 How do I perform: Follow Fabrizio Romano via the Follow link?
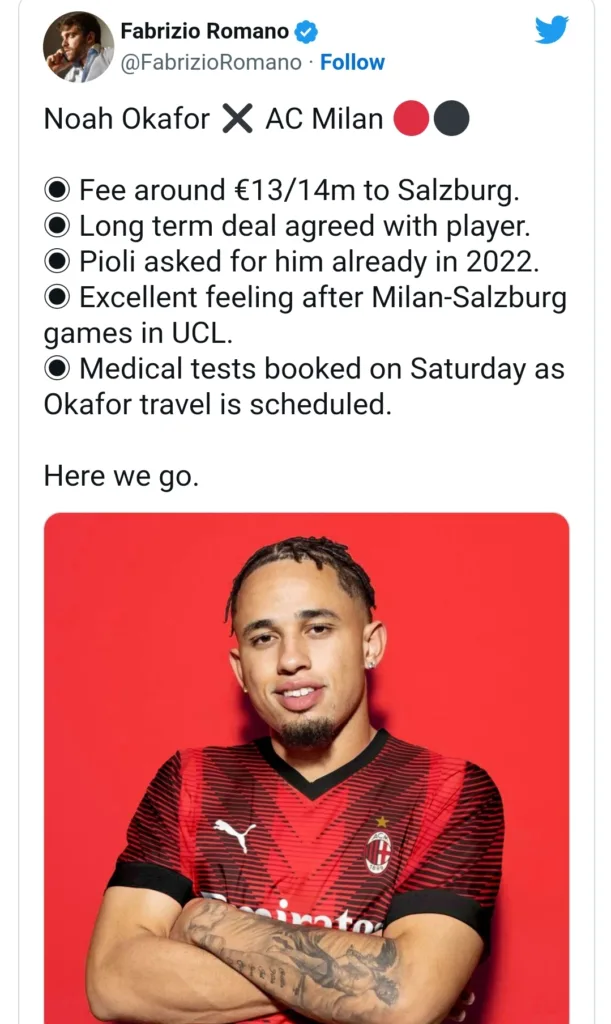[352, 62]
